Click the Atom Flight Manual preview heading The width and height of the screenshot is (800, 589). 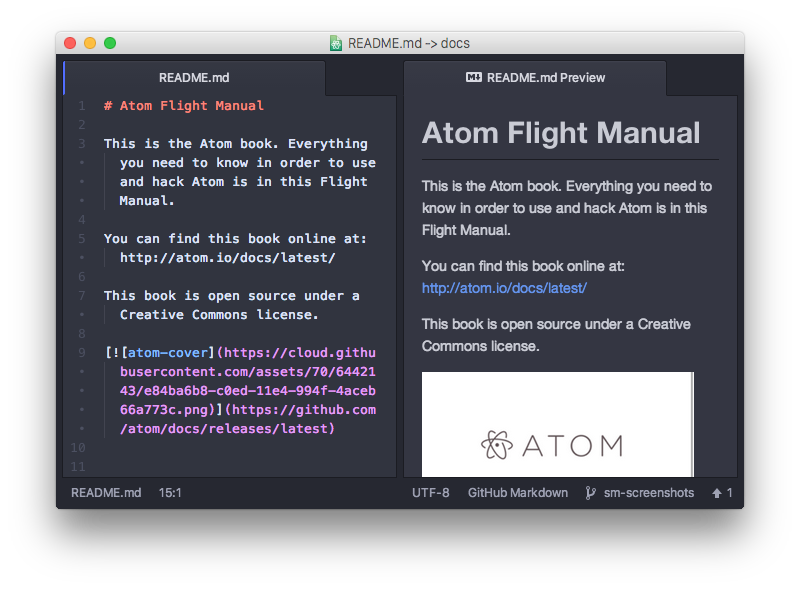pyautogui.click(x=561, y=133)
